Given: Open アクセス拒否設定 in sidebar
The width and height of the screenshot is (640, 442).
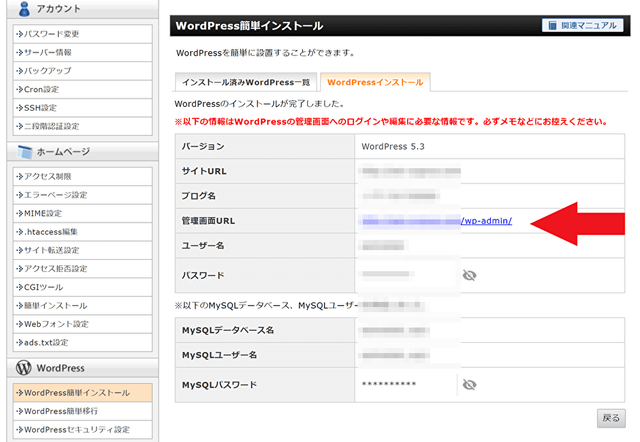Looking at the screenshot, I should pos(83,269).
